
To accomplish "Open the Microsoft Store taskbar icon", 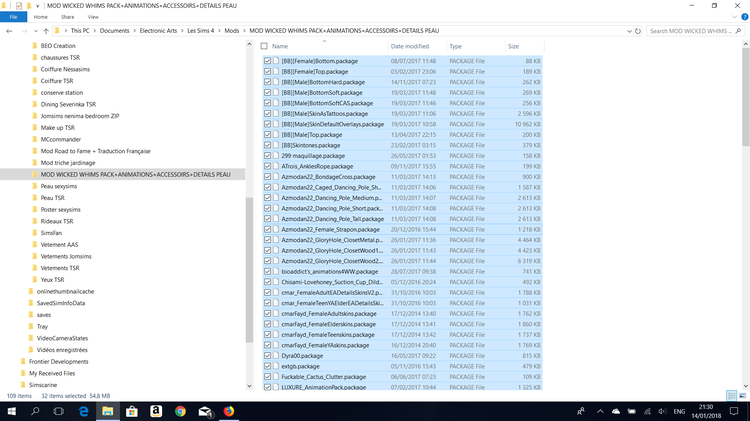I will tap(132, 411).
